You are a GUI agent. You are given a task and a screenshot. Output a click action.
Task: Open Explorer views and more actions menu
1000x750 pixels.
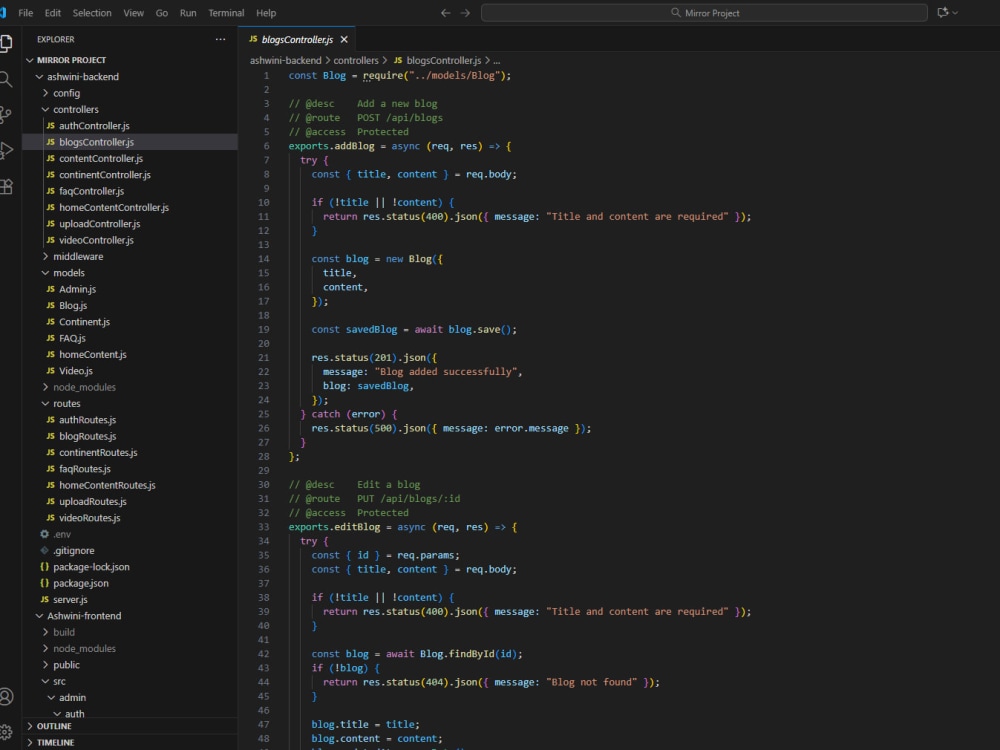tap(221, 40)
